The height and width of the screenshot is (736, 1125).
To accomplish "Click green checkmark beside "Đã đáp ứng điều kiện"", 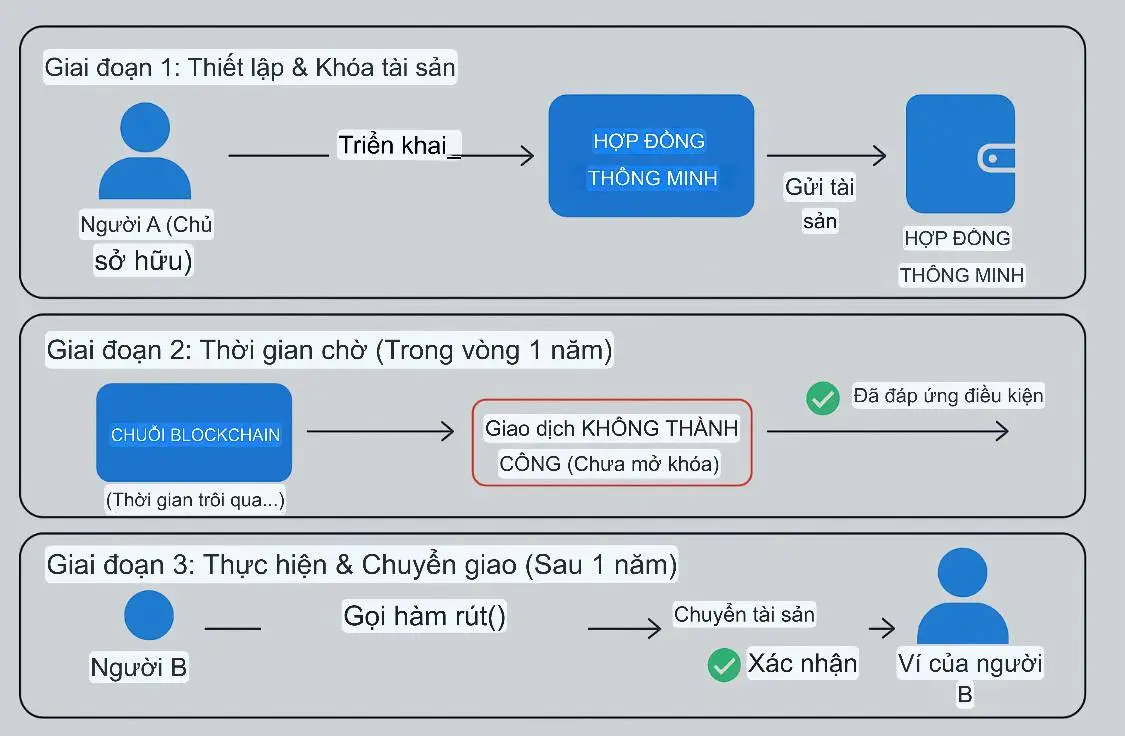I will pyautogui.click(x=823, y=398).
